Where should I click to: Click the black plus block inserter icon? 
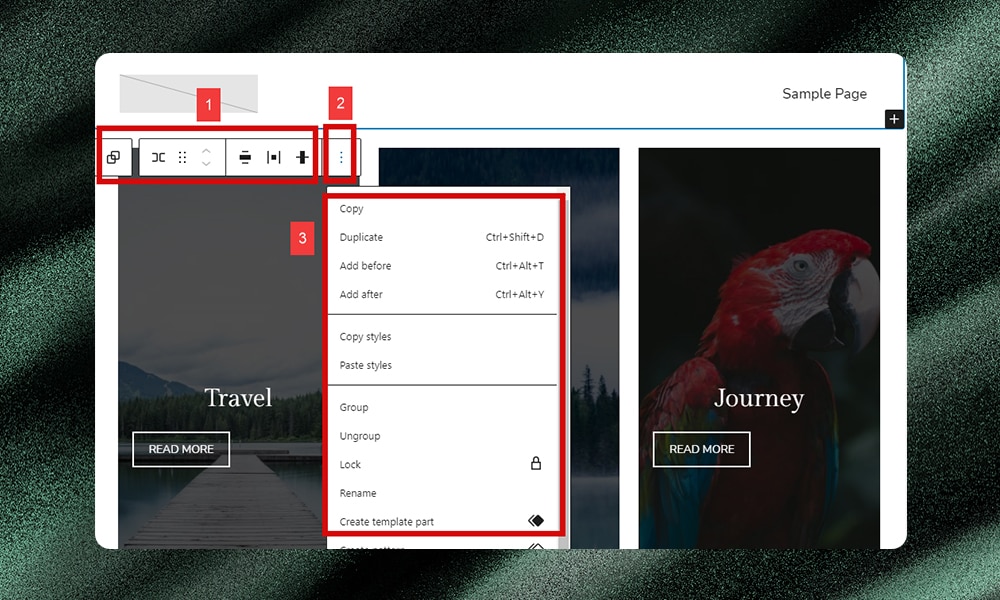click(893, 118)
